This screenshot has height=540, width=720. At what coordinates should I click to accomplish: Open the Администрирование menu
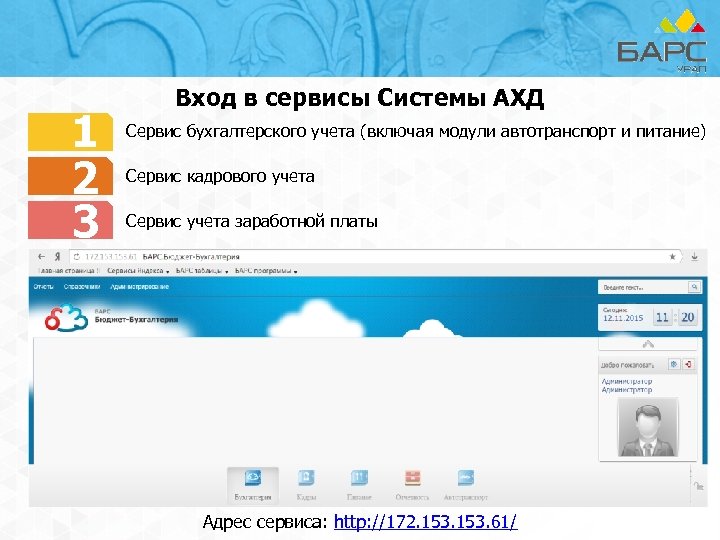click(140, 287)
